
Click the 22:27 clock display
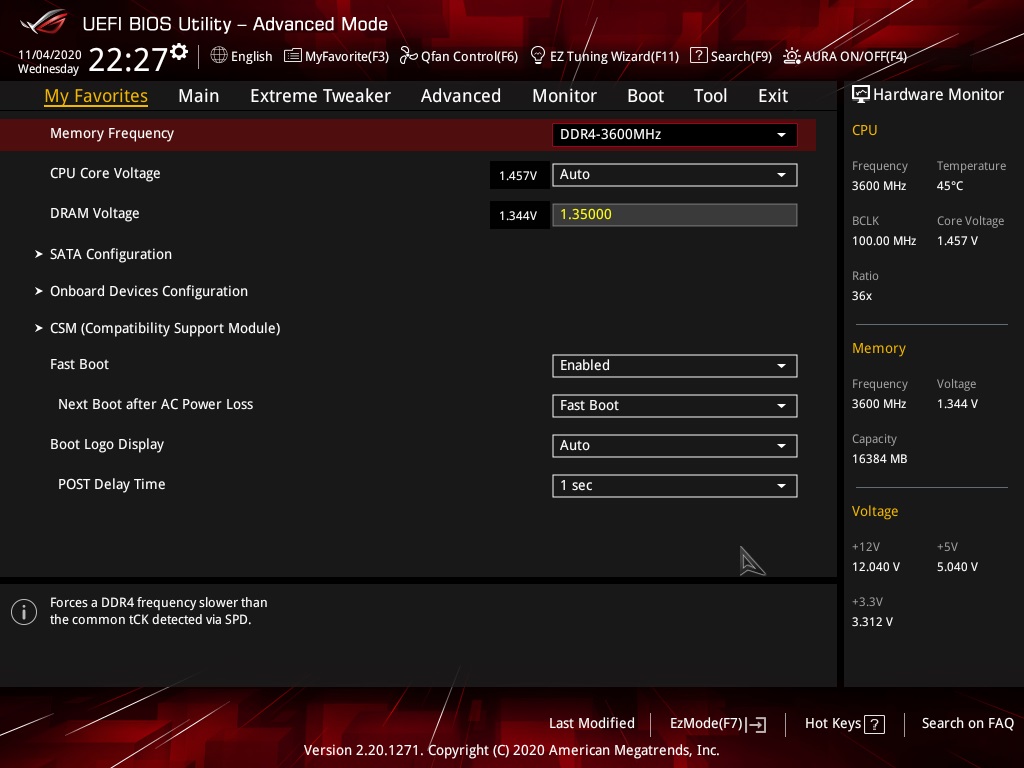128,59
